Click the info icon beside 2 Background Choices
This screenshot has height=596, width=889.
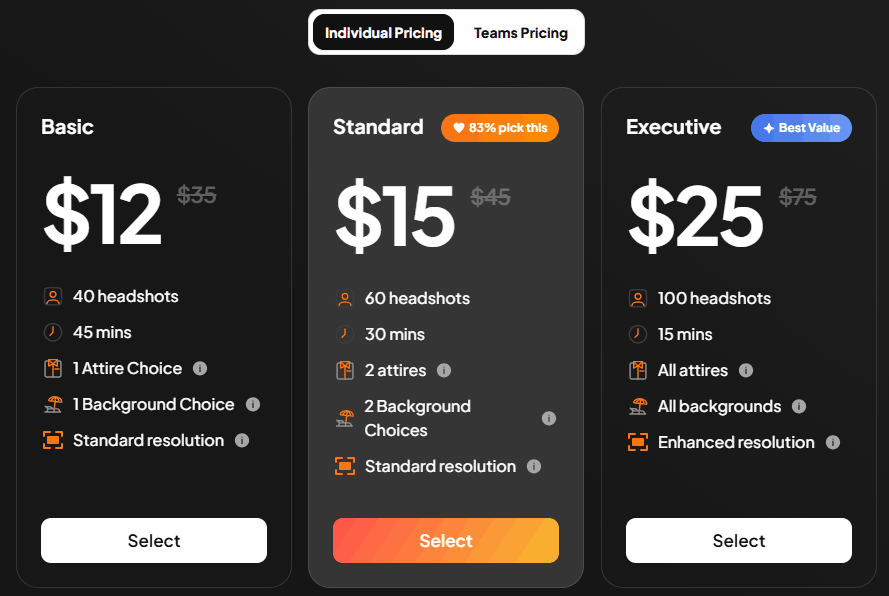tap(549, 418)
